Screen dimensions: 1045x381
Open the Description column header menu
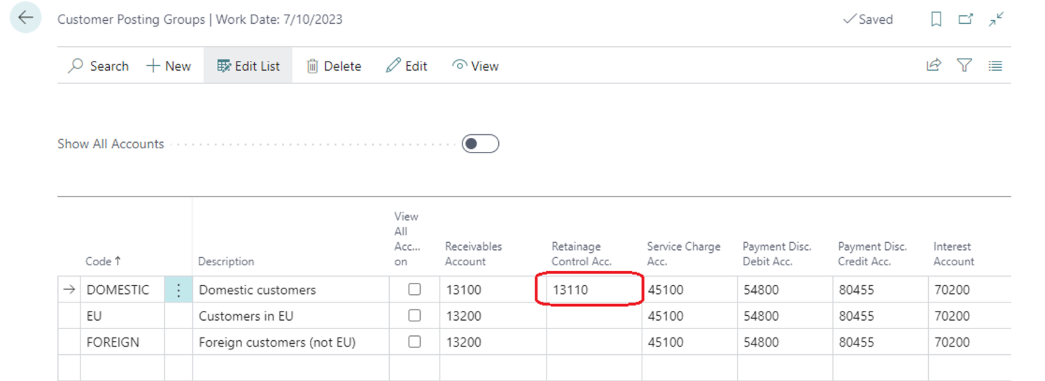point(227,262)
